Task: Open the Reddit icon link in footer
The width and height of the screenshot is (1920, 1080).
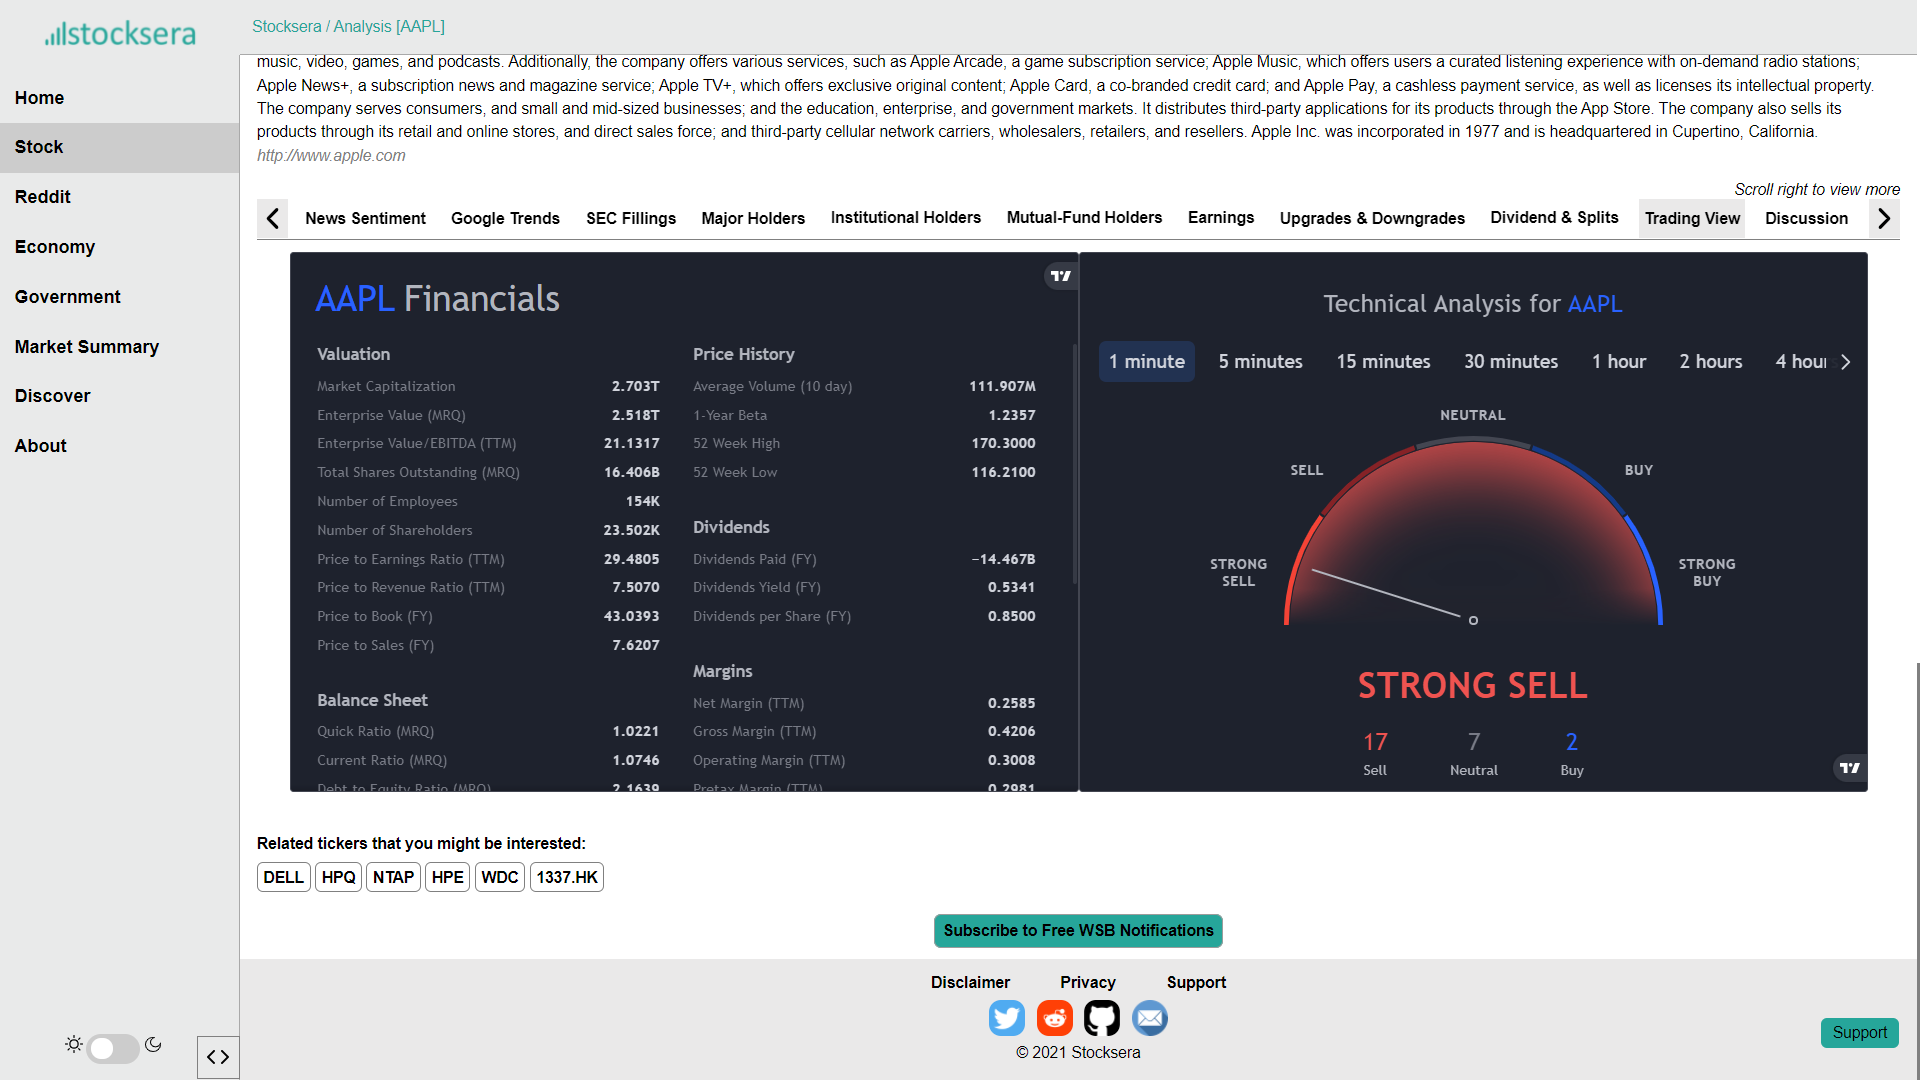Action: (x=1054, y=1018)
